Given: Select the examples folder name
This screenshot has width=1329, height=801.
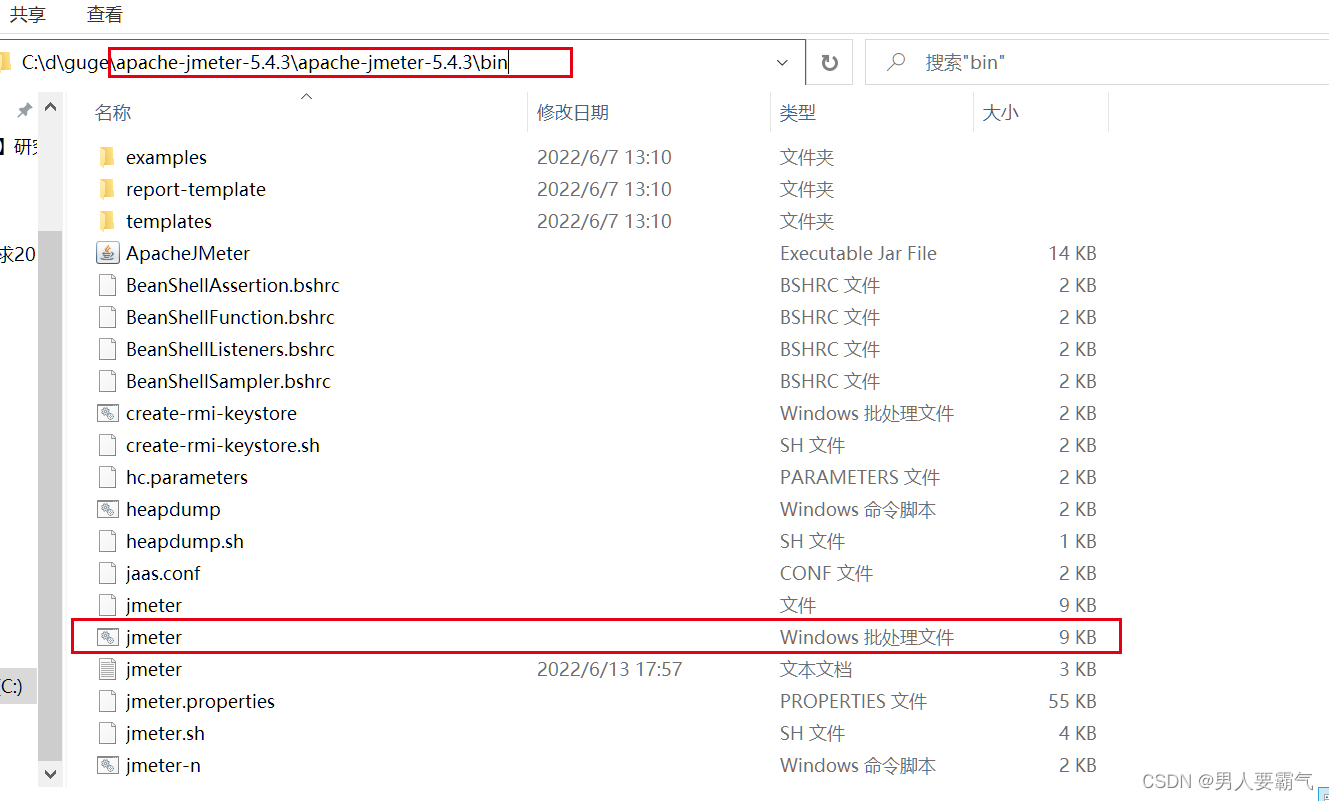Looking at the screenshot, I should [x=166, y=157].
